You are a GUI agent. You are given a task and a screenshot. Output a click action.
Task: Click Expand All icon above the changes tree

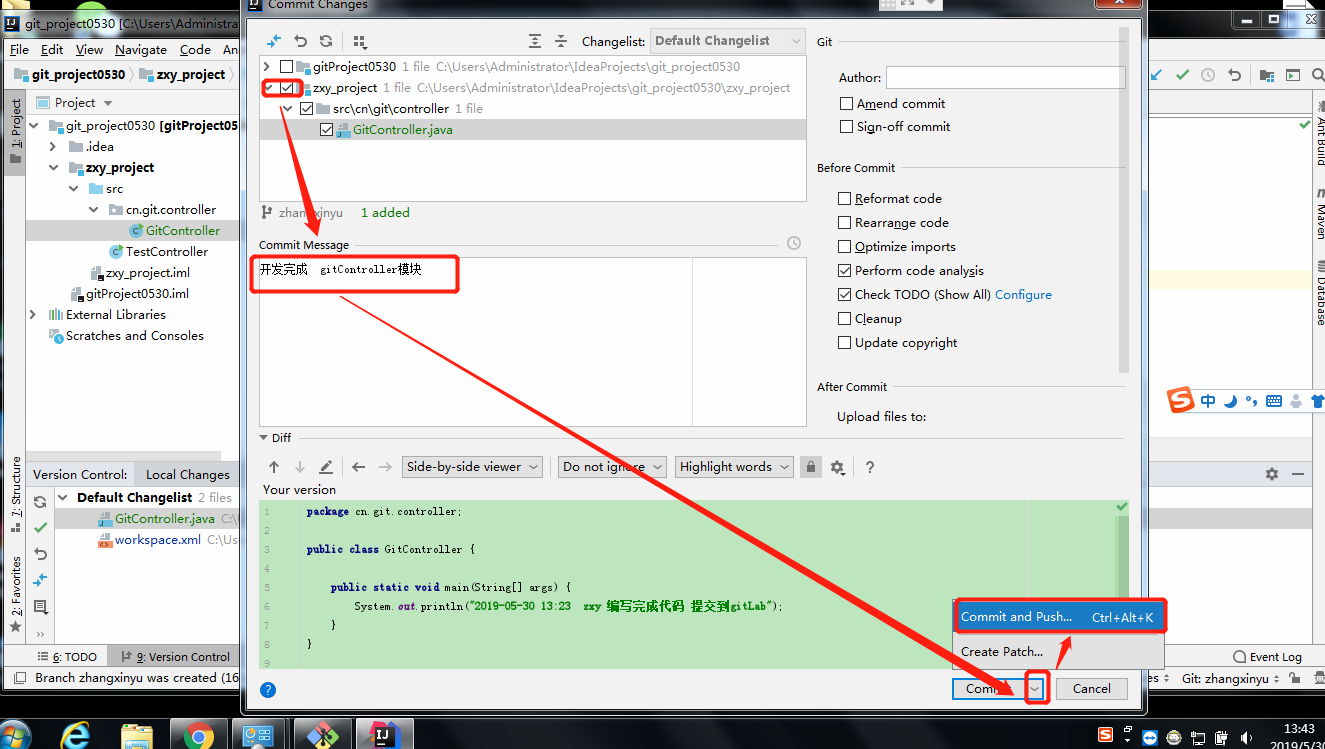(535, 41)
